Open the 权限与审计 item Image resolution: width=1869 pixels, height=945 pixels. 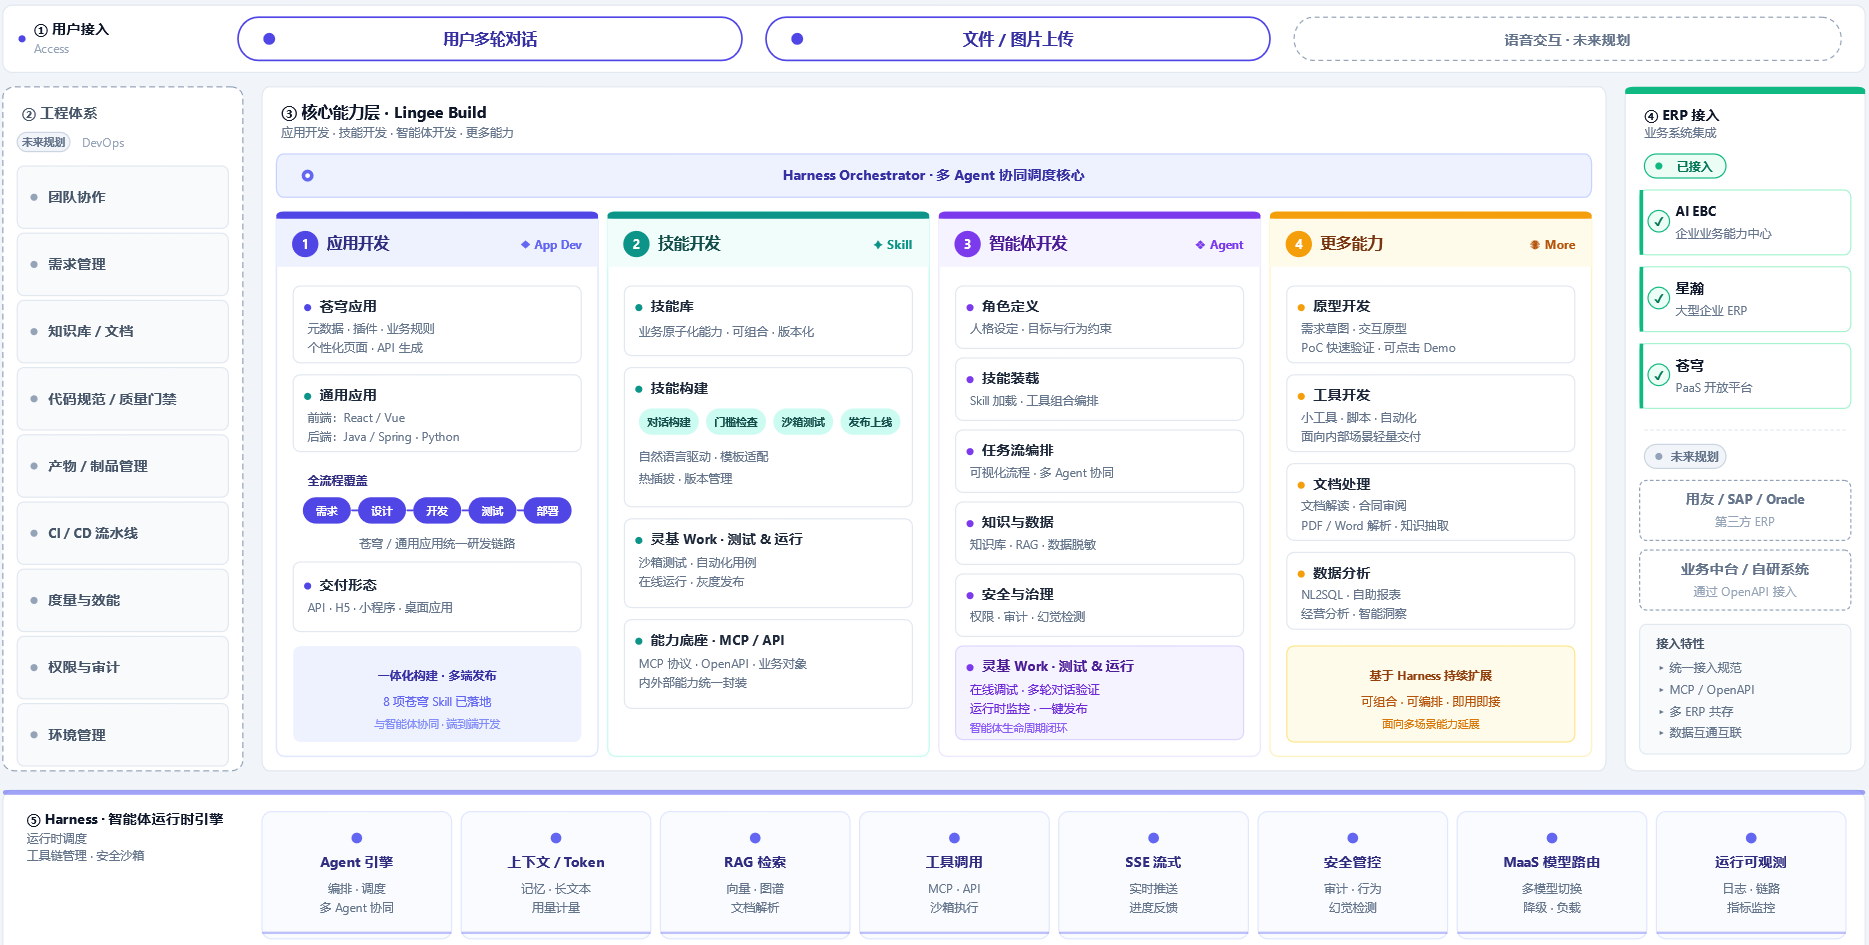click(x=123, y=667)
